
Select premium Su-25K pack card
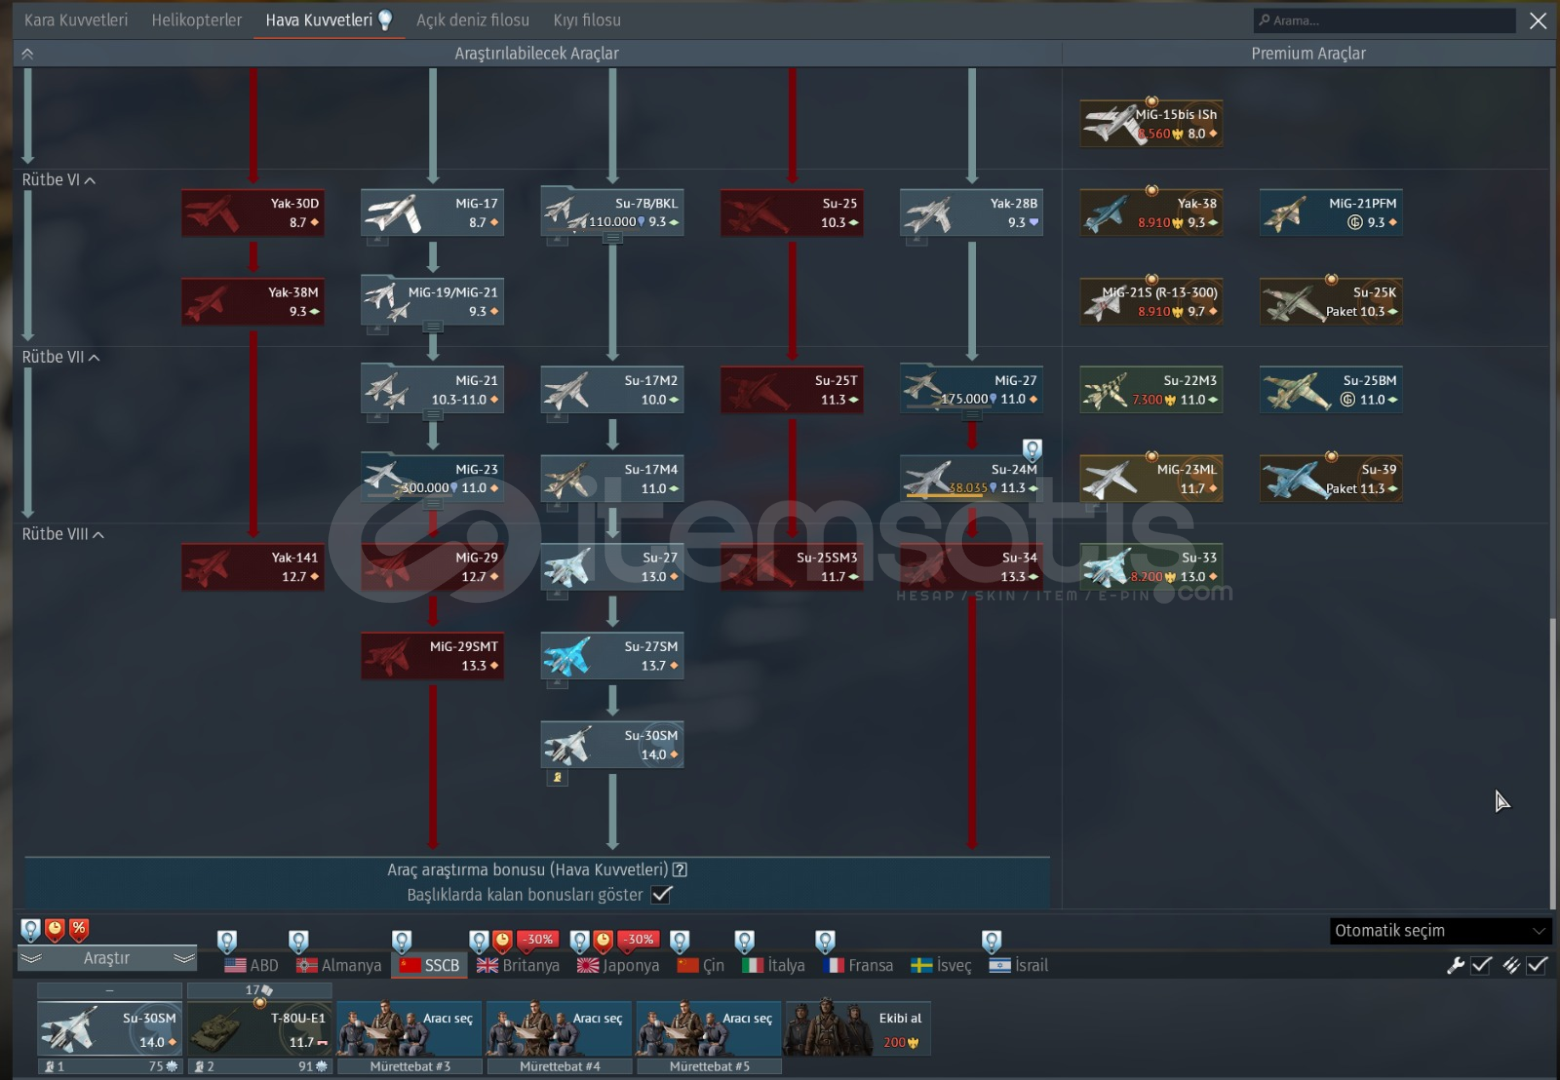click(x=1331, y=302)
